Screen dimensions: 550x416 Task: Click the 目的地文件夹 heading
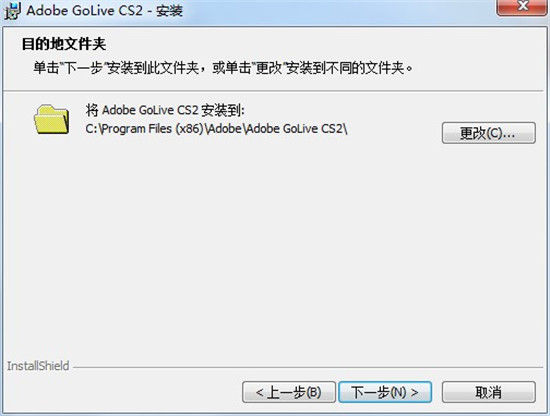click(64, 44)
